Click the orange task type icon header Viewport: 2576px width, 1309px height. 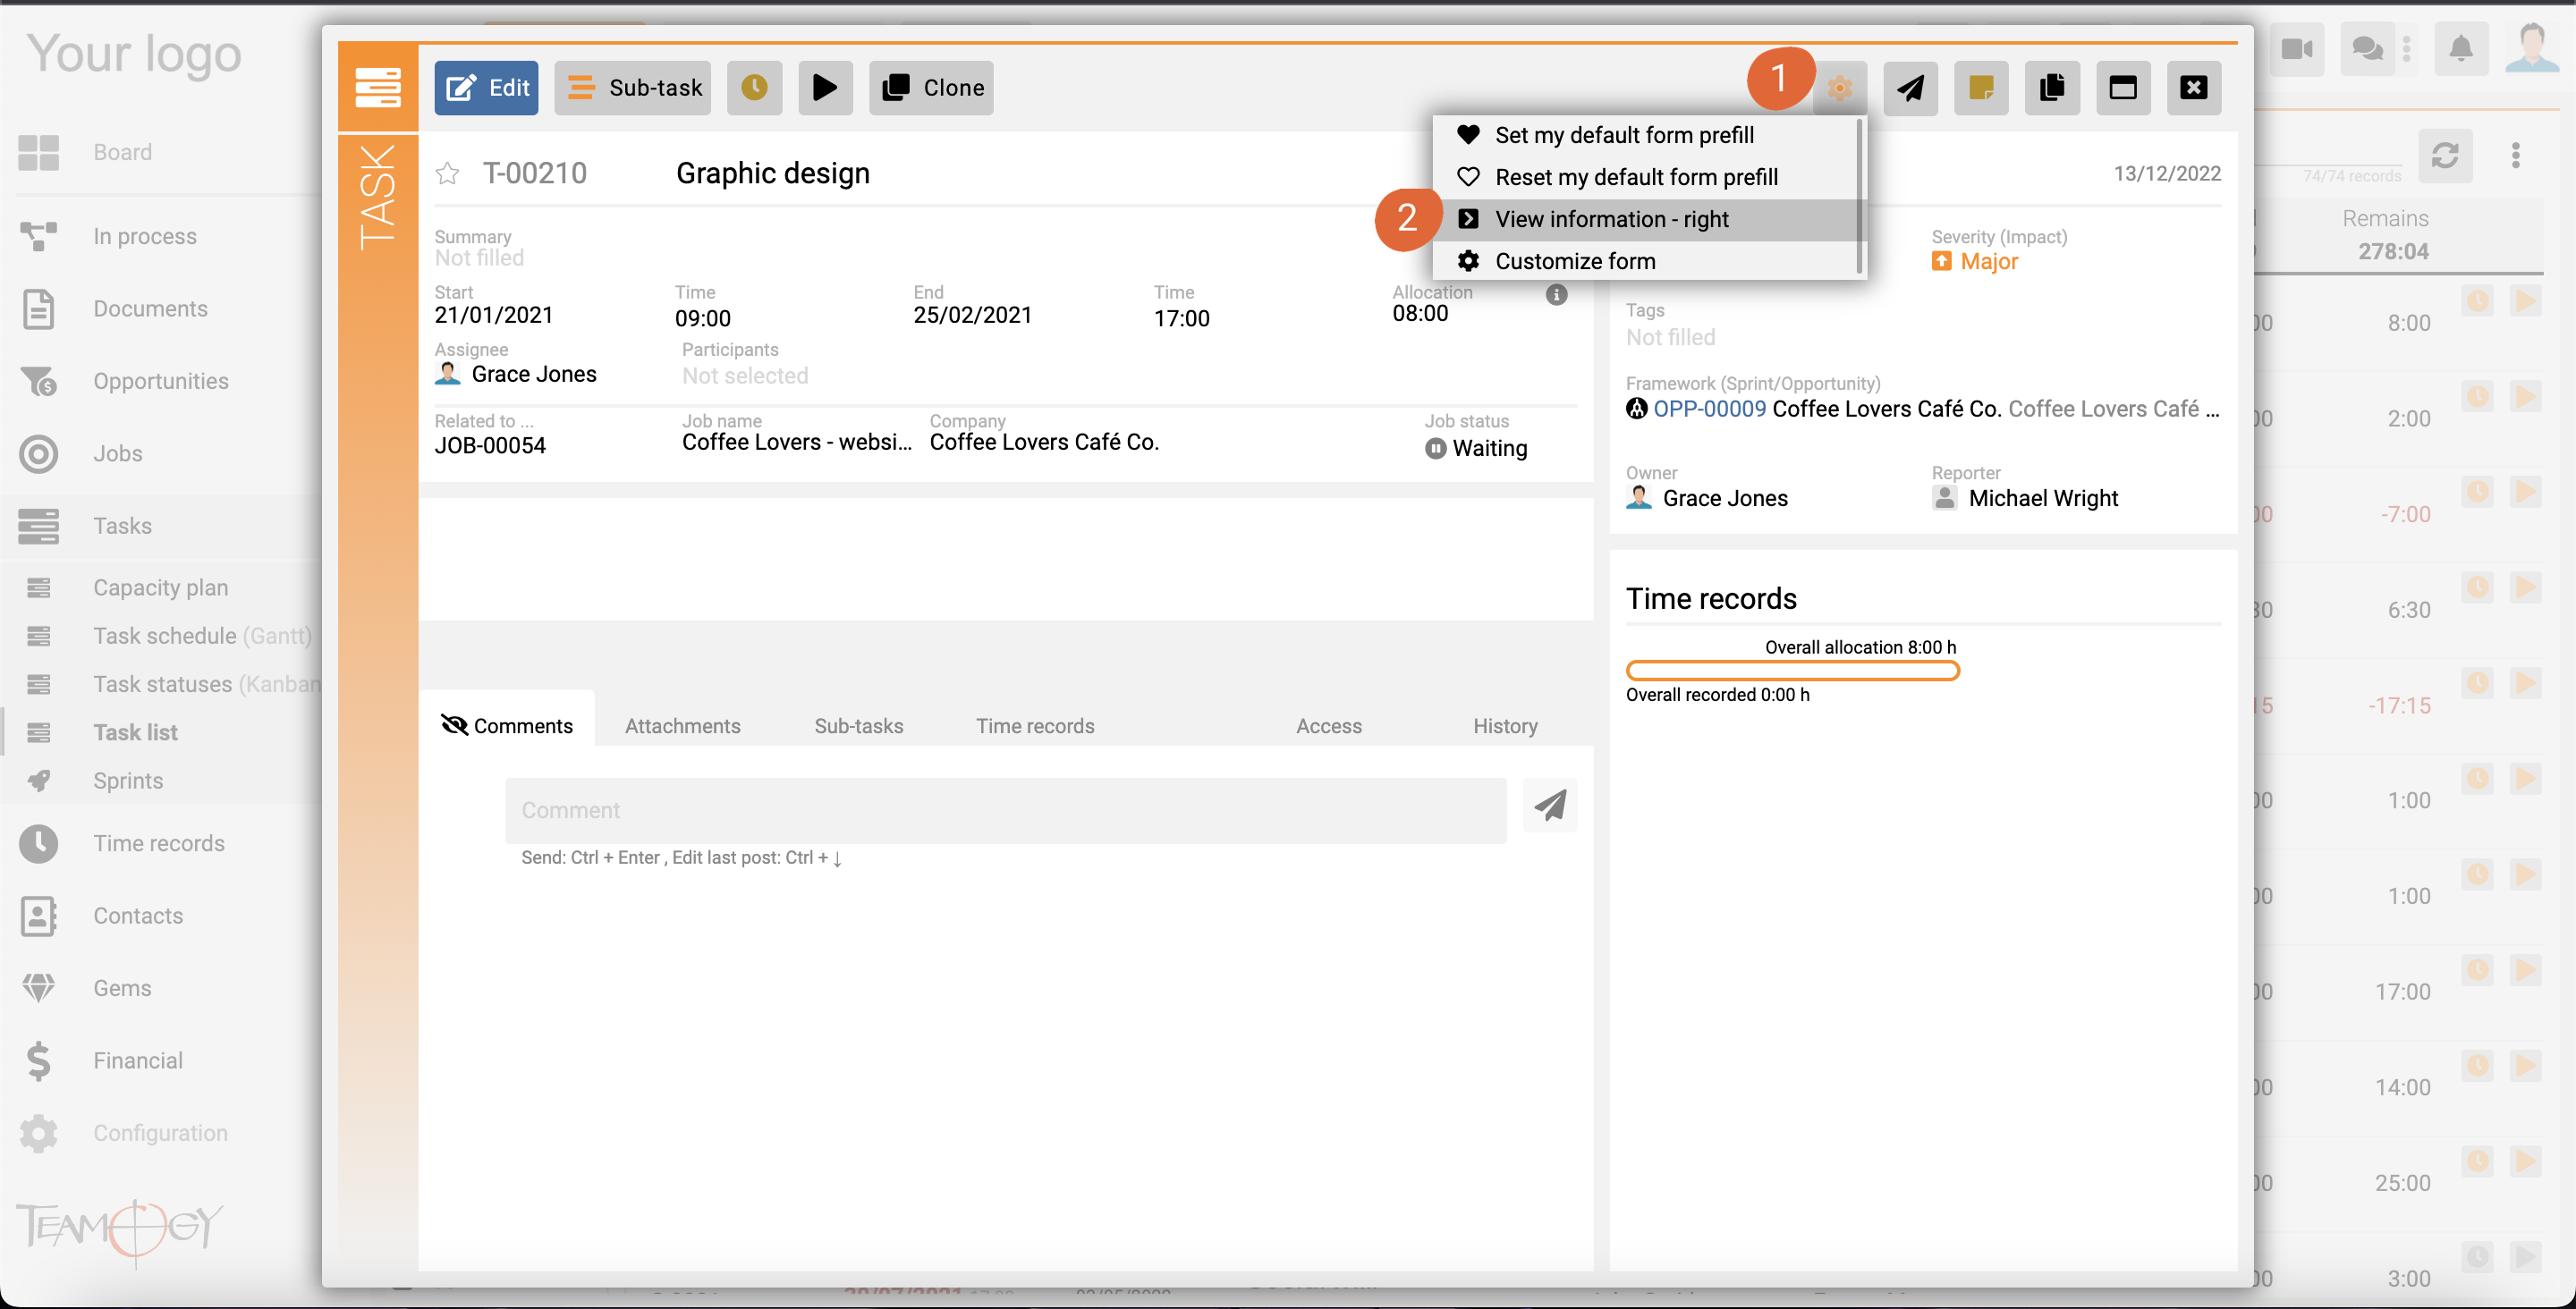pyautogui.click(x=378, y=87)
